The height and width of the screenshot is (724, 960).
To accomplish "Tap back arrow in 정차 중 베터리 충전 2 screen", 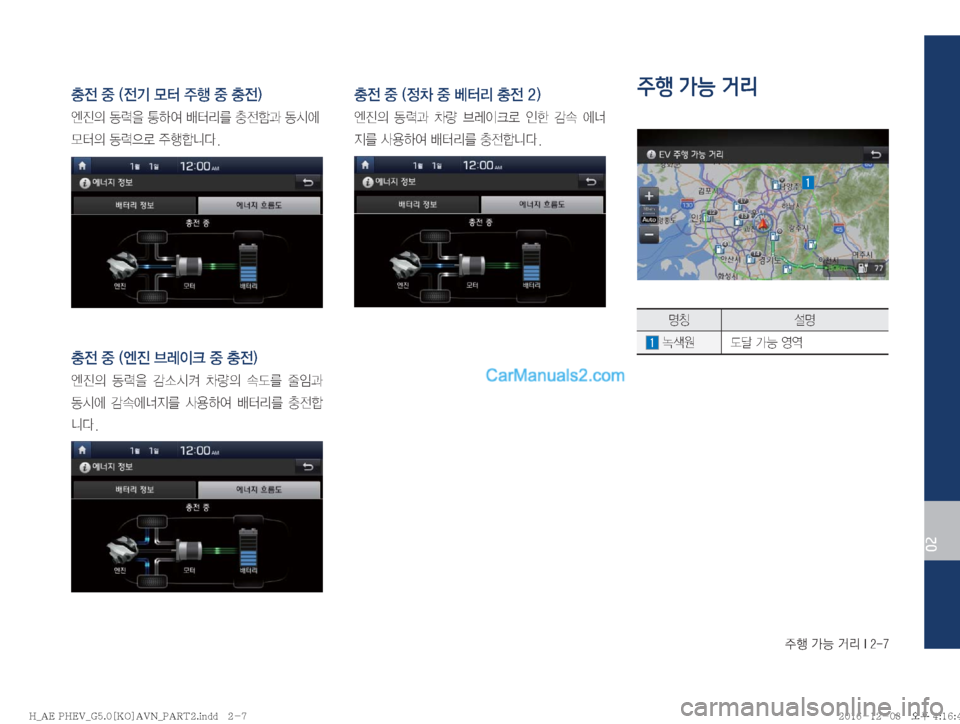I will (x=591, y=182).
